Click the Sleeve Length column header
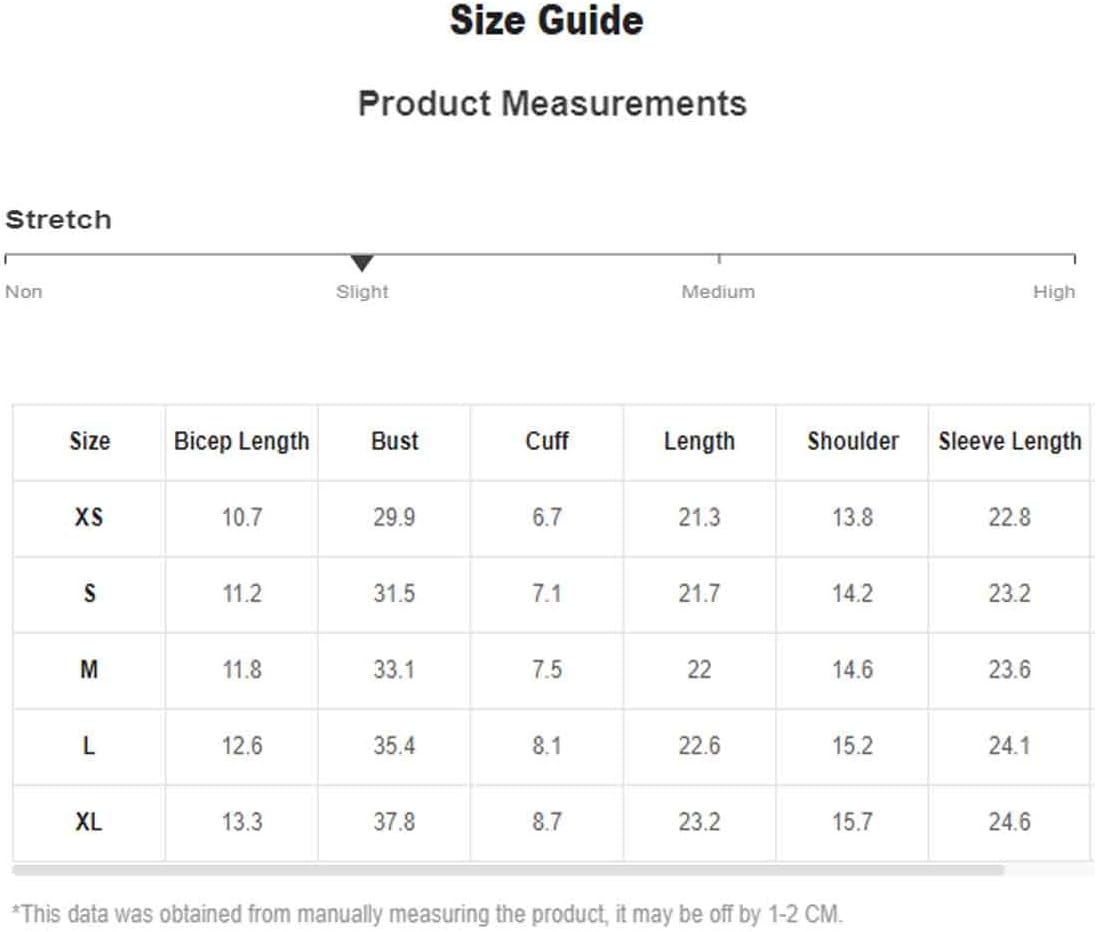The width and height of the screenshot is (1097, 932). (x=1010, y=442)
